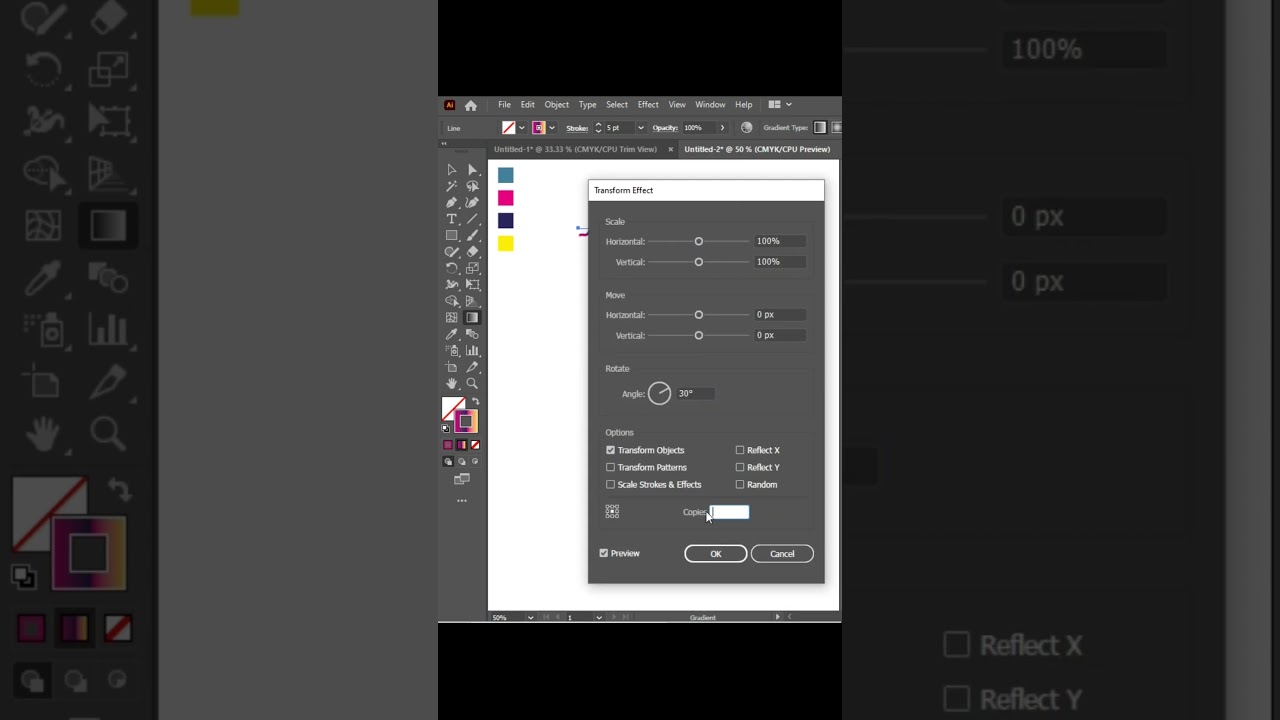
Task: Enable Scale Strokes & Effects checkbox
Action: tap(610, 484)
